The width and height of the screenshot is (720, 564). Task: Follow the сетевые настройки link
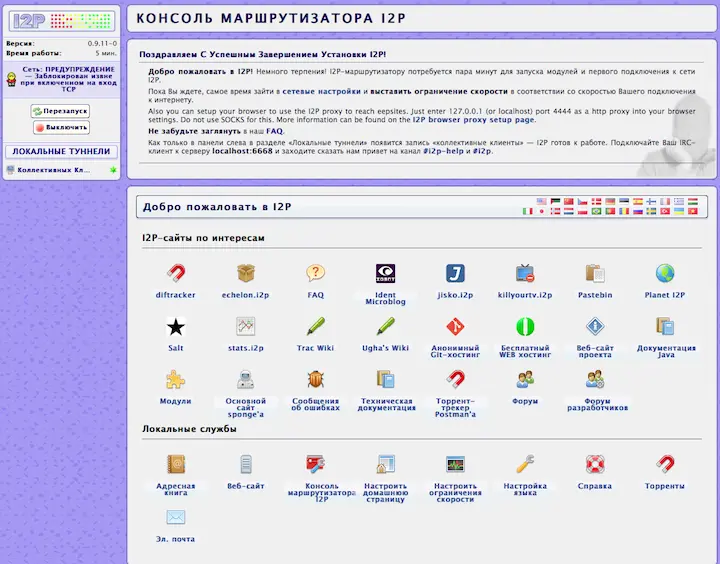(321, 91)
